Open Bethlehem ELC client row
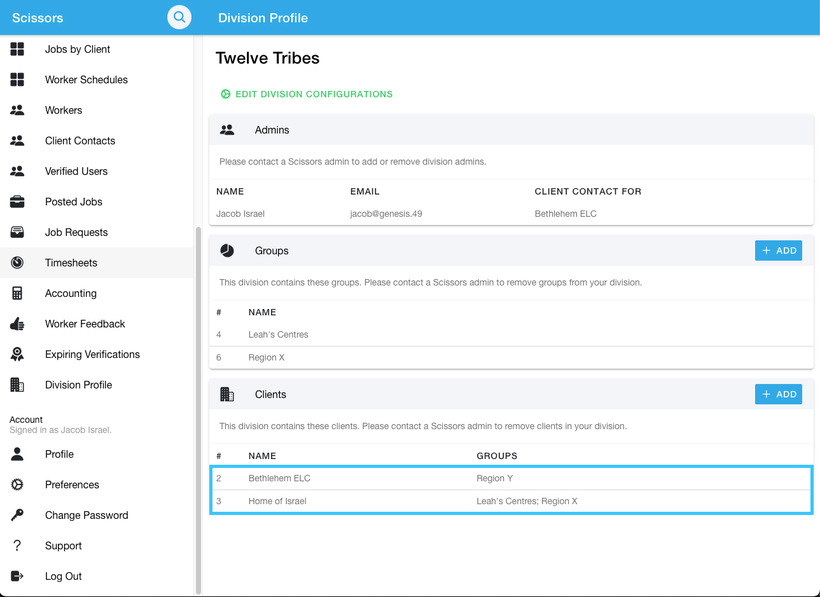820x597 pixels. [x=511, y=478]
